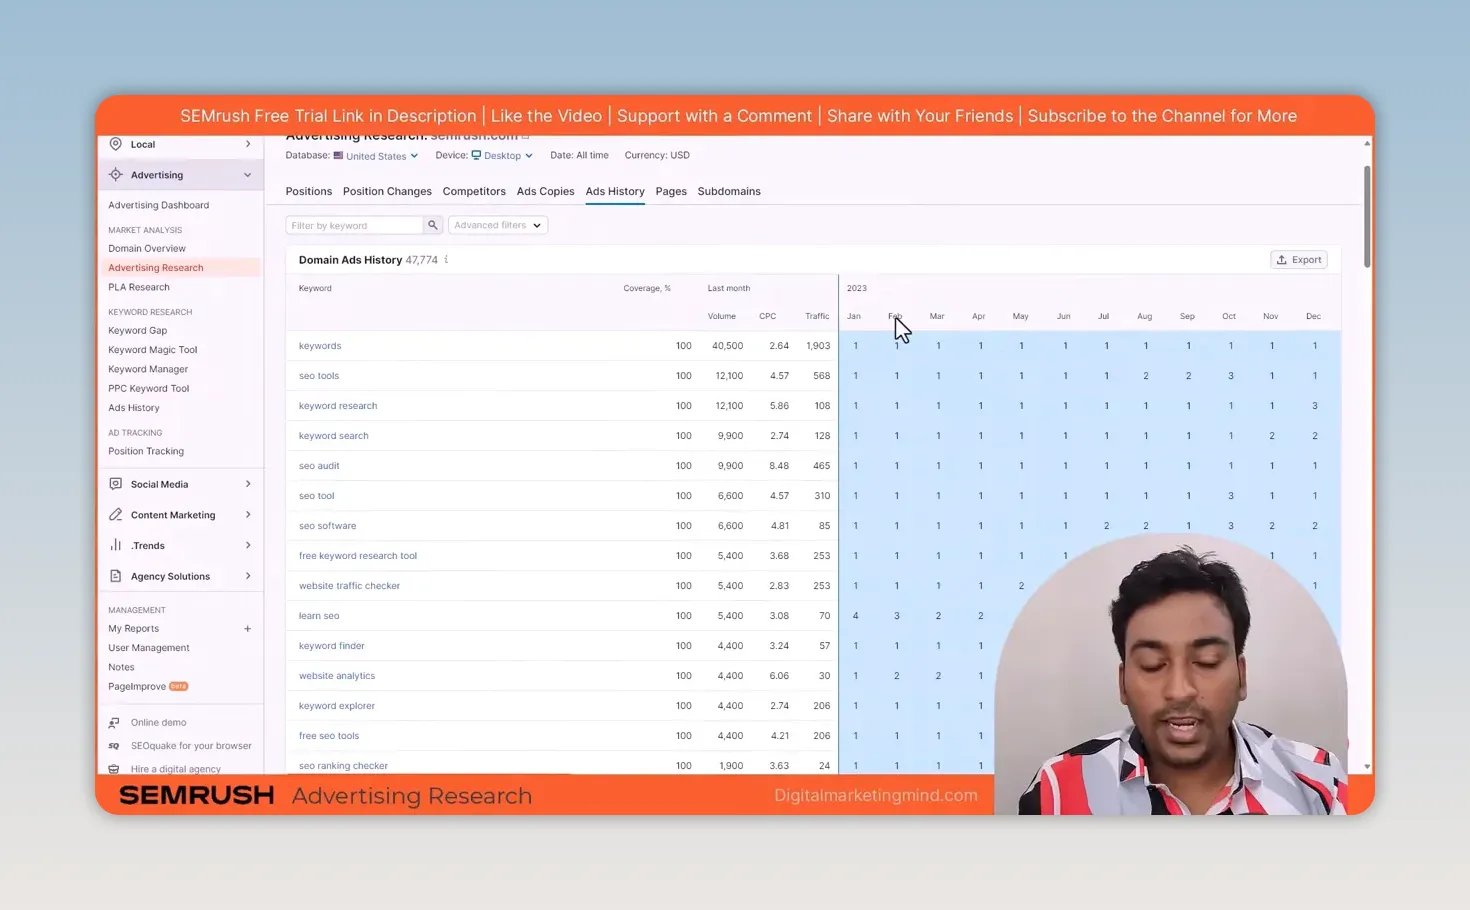Viewport: 1470px width, 910px height.
Task: Open Ads History in sidebar
Action: (134, 408)
